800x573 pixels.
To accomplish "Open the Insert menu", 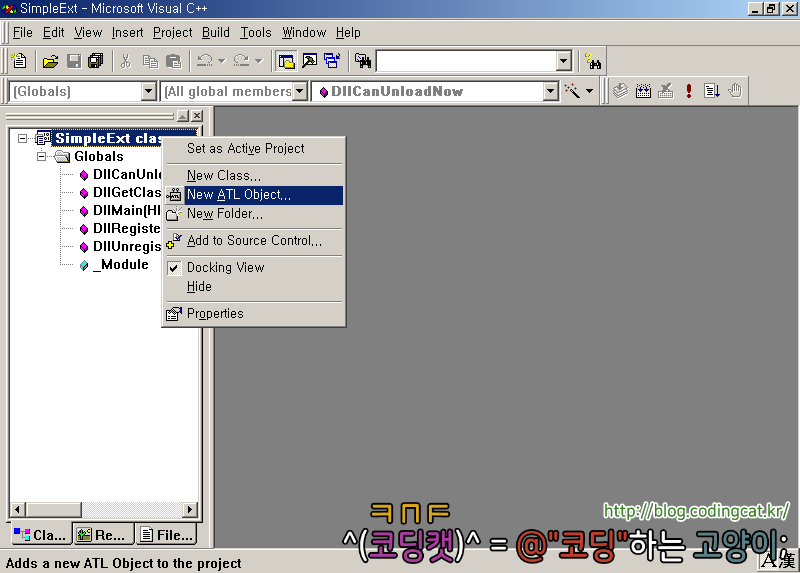I will coord(128,33).
